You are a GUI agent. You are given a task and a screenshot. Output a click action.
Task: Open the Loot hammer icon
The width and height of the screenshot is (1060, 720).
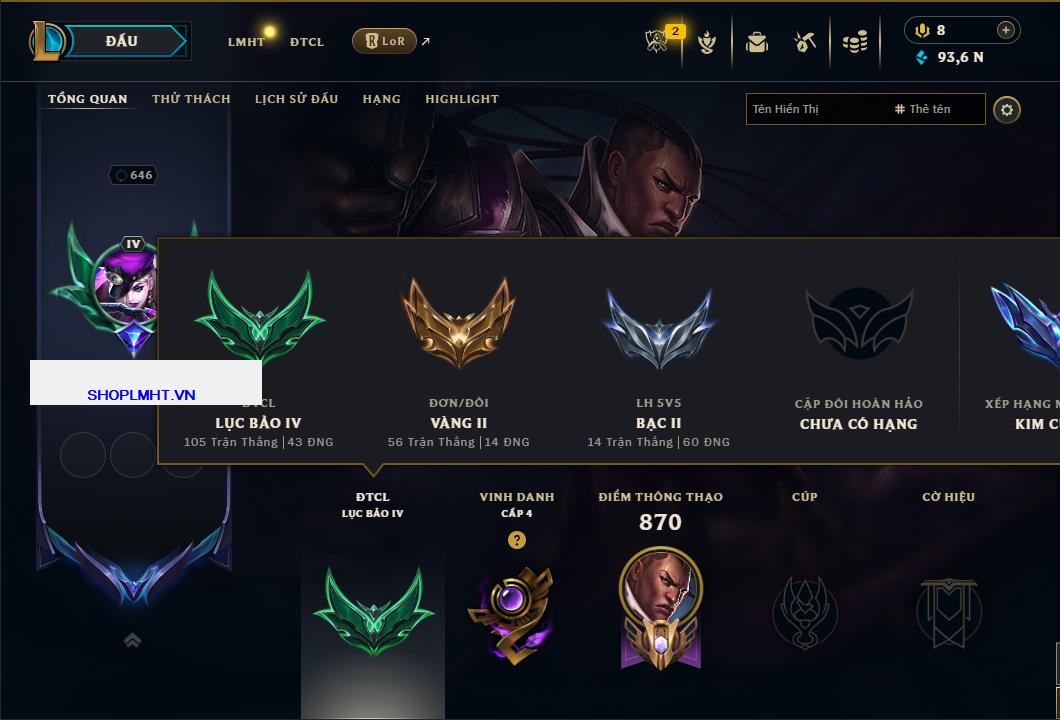[804, 42]
